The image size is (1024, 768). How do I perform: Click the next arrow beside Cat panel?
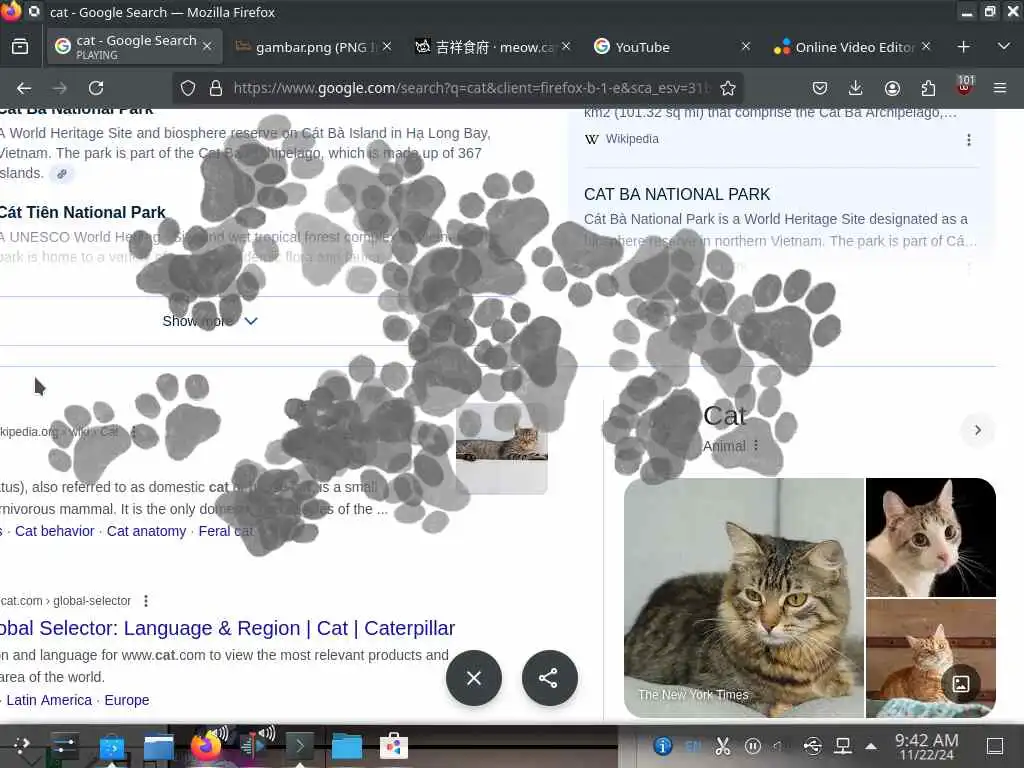tap(977, 430)
